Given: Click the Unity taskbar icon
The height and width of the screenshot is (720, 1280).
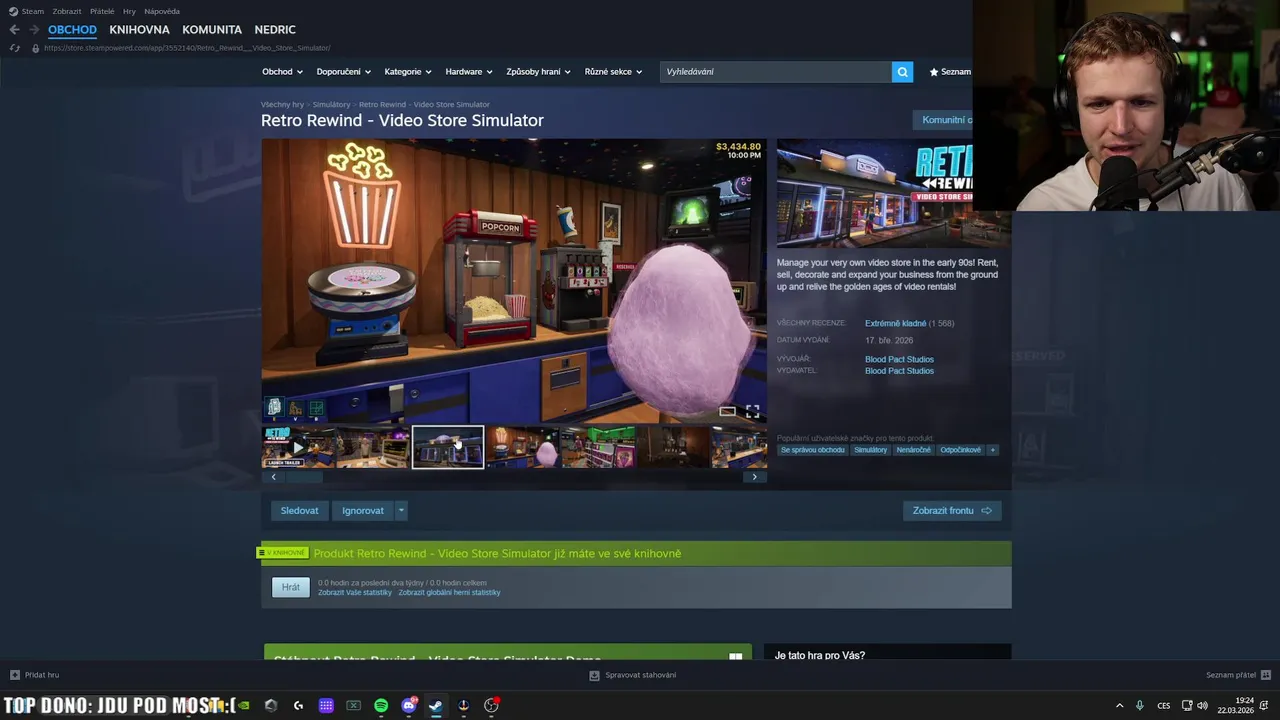Looking at the screenshot, I should click(271, 705).
